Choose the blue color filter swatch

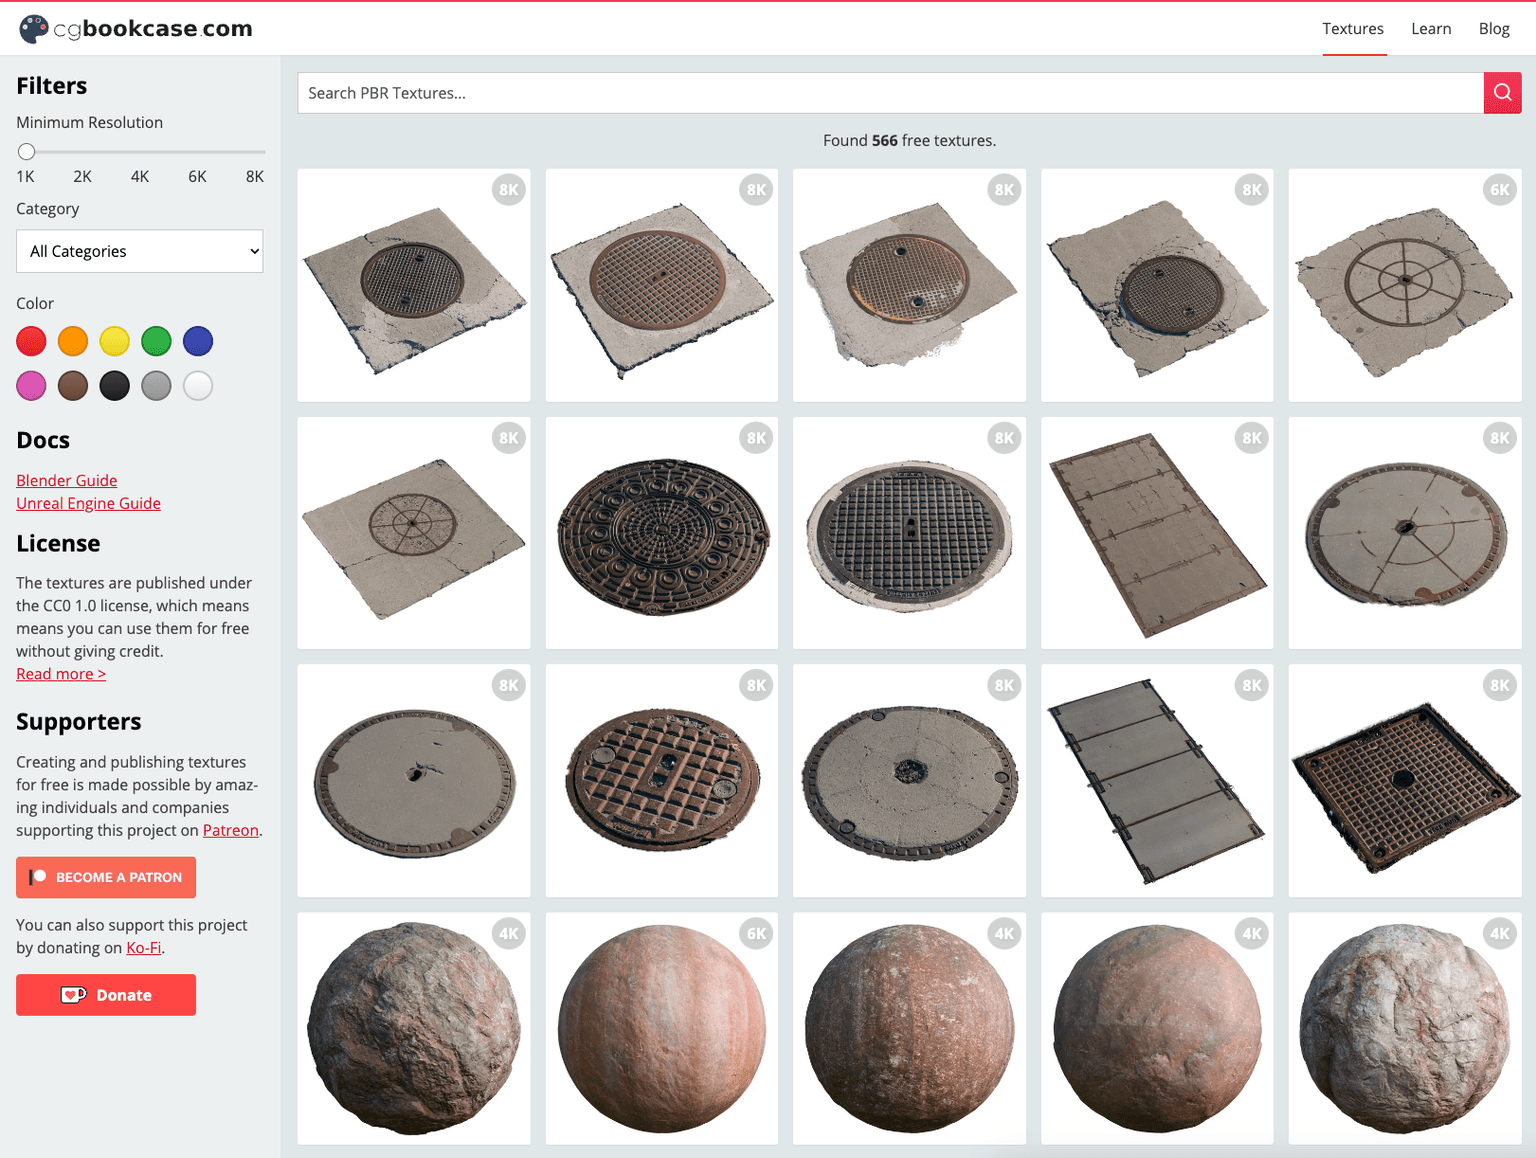(x=198, y=342)
